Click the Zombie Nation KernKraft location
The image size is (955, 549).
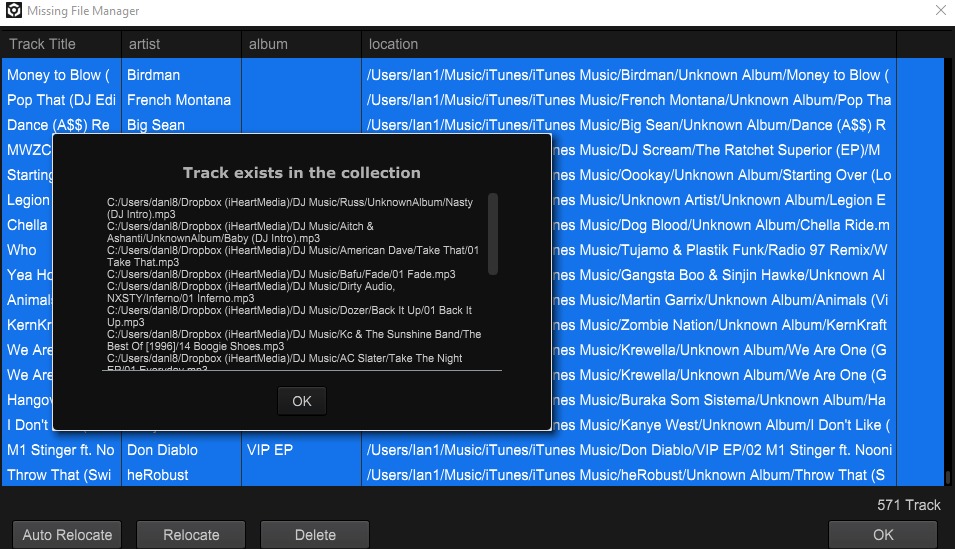click(x=720, y=325)
